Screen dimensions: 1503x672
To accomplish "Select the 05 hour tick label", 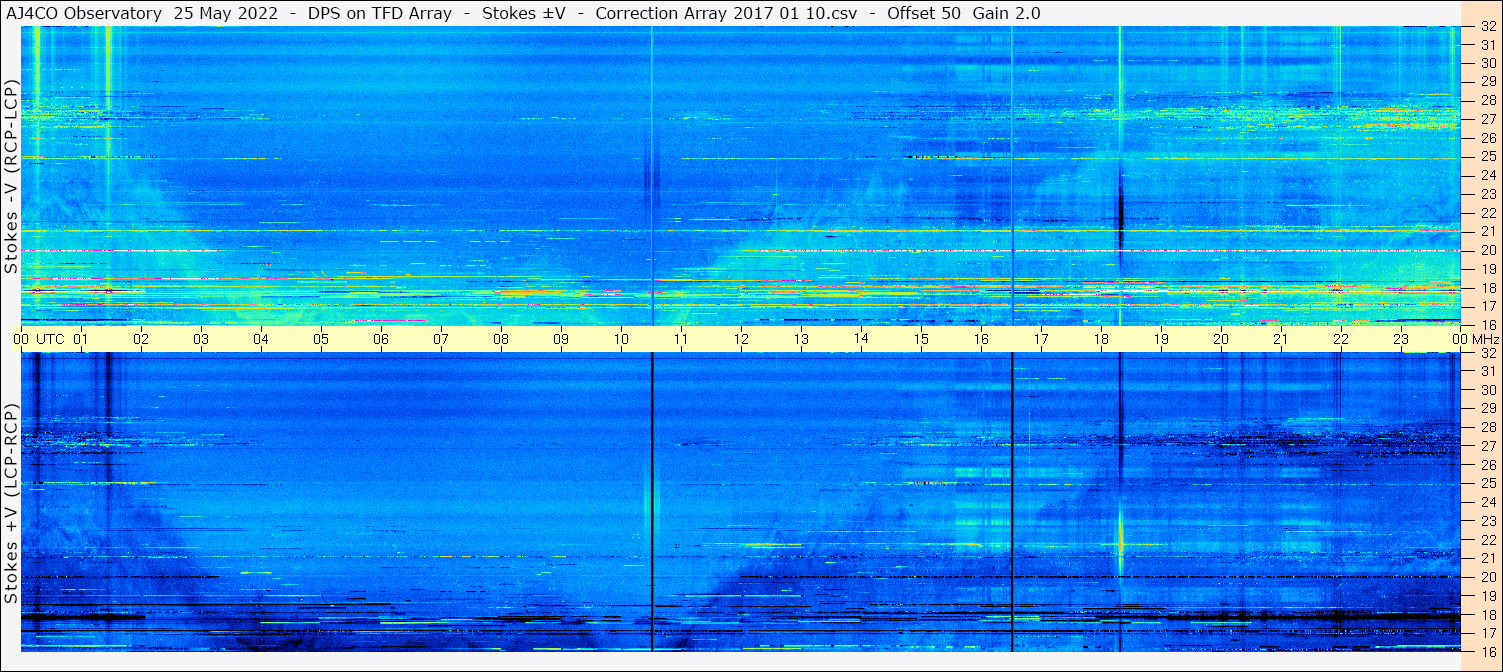I will [321, 339].
